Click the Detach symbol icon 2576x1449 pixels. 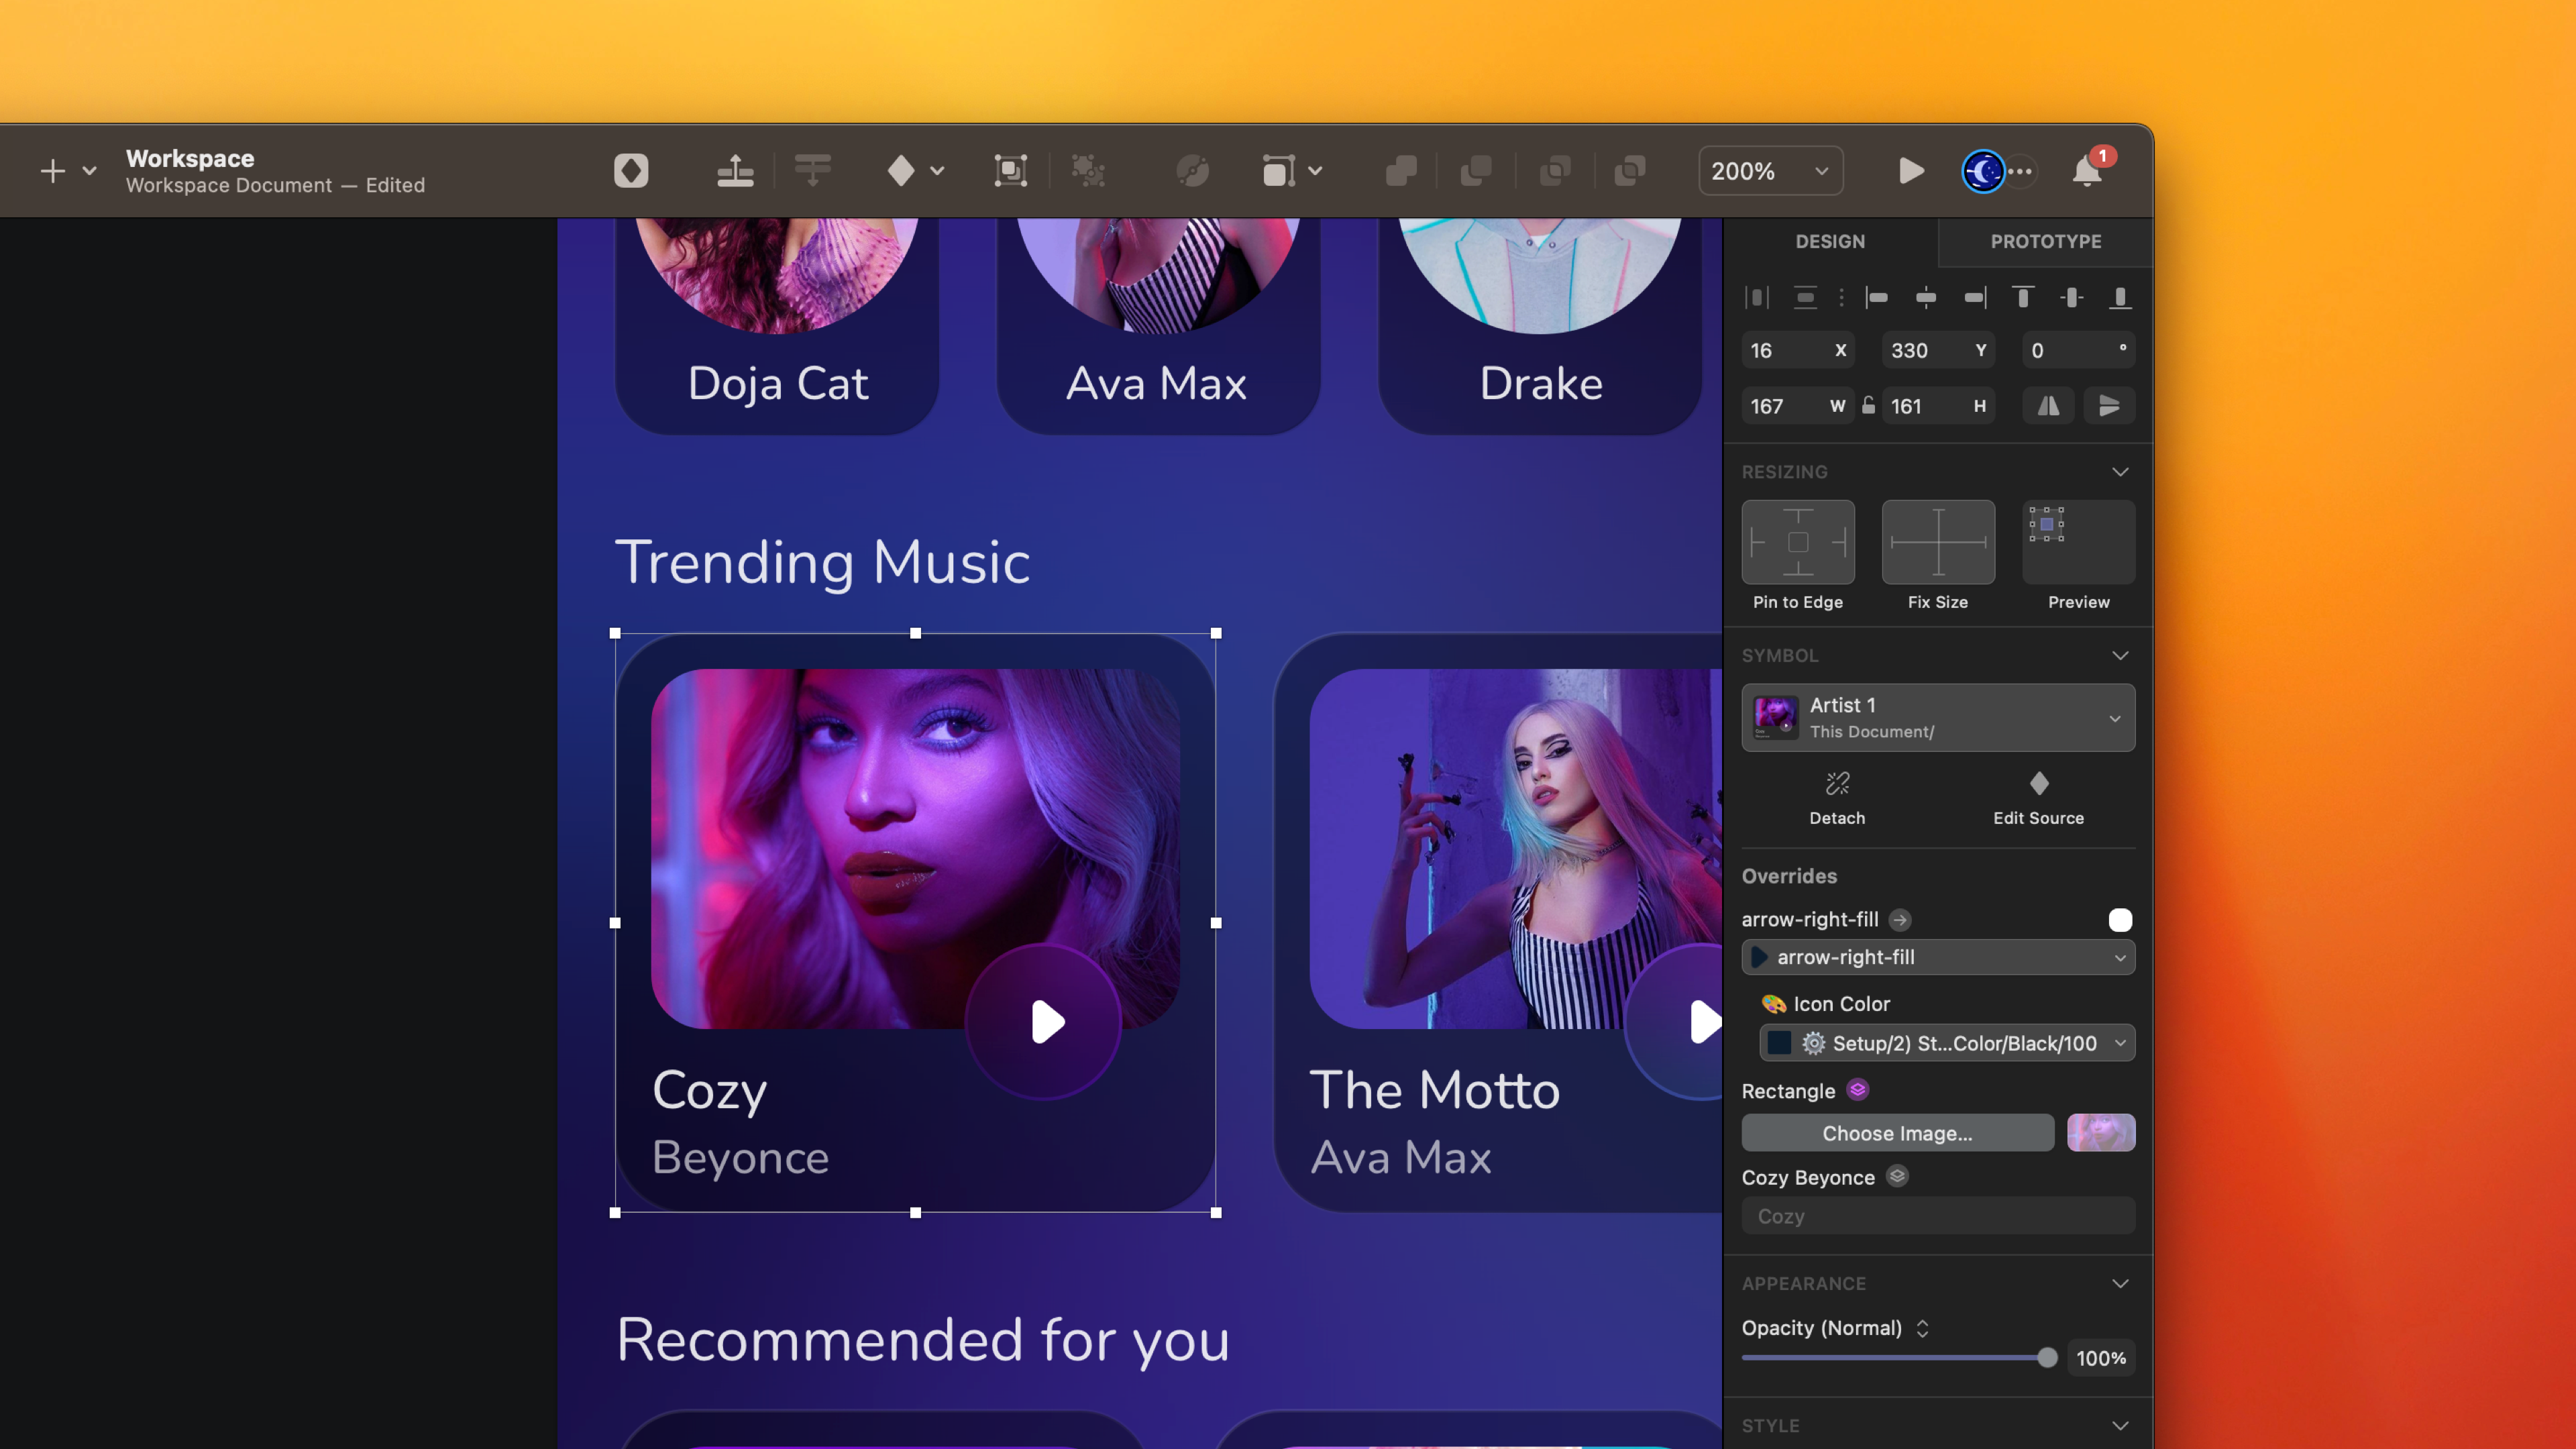click(1837, 783)
